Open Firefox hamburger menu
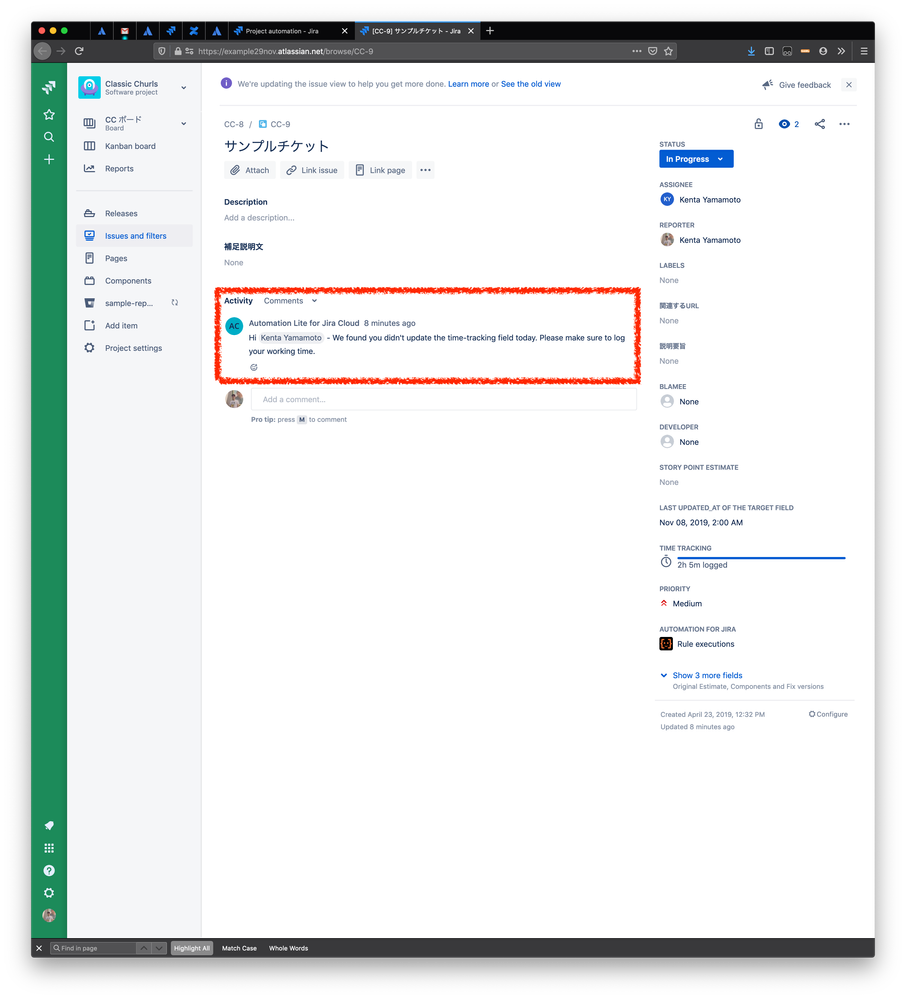Viewport: 906px width, 999px height. point(864,51)
